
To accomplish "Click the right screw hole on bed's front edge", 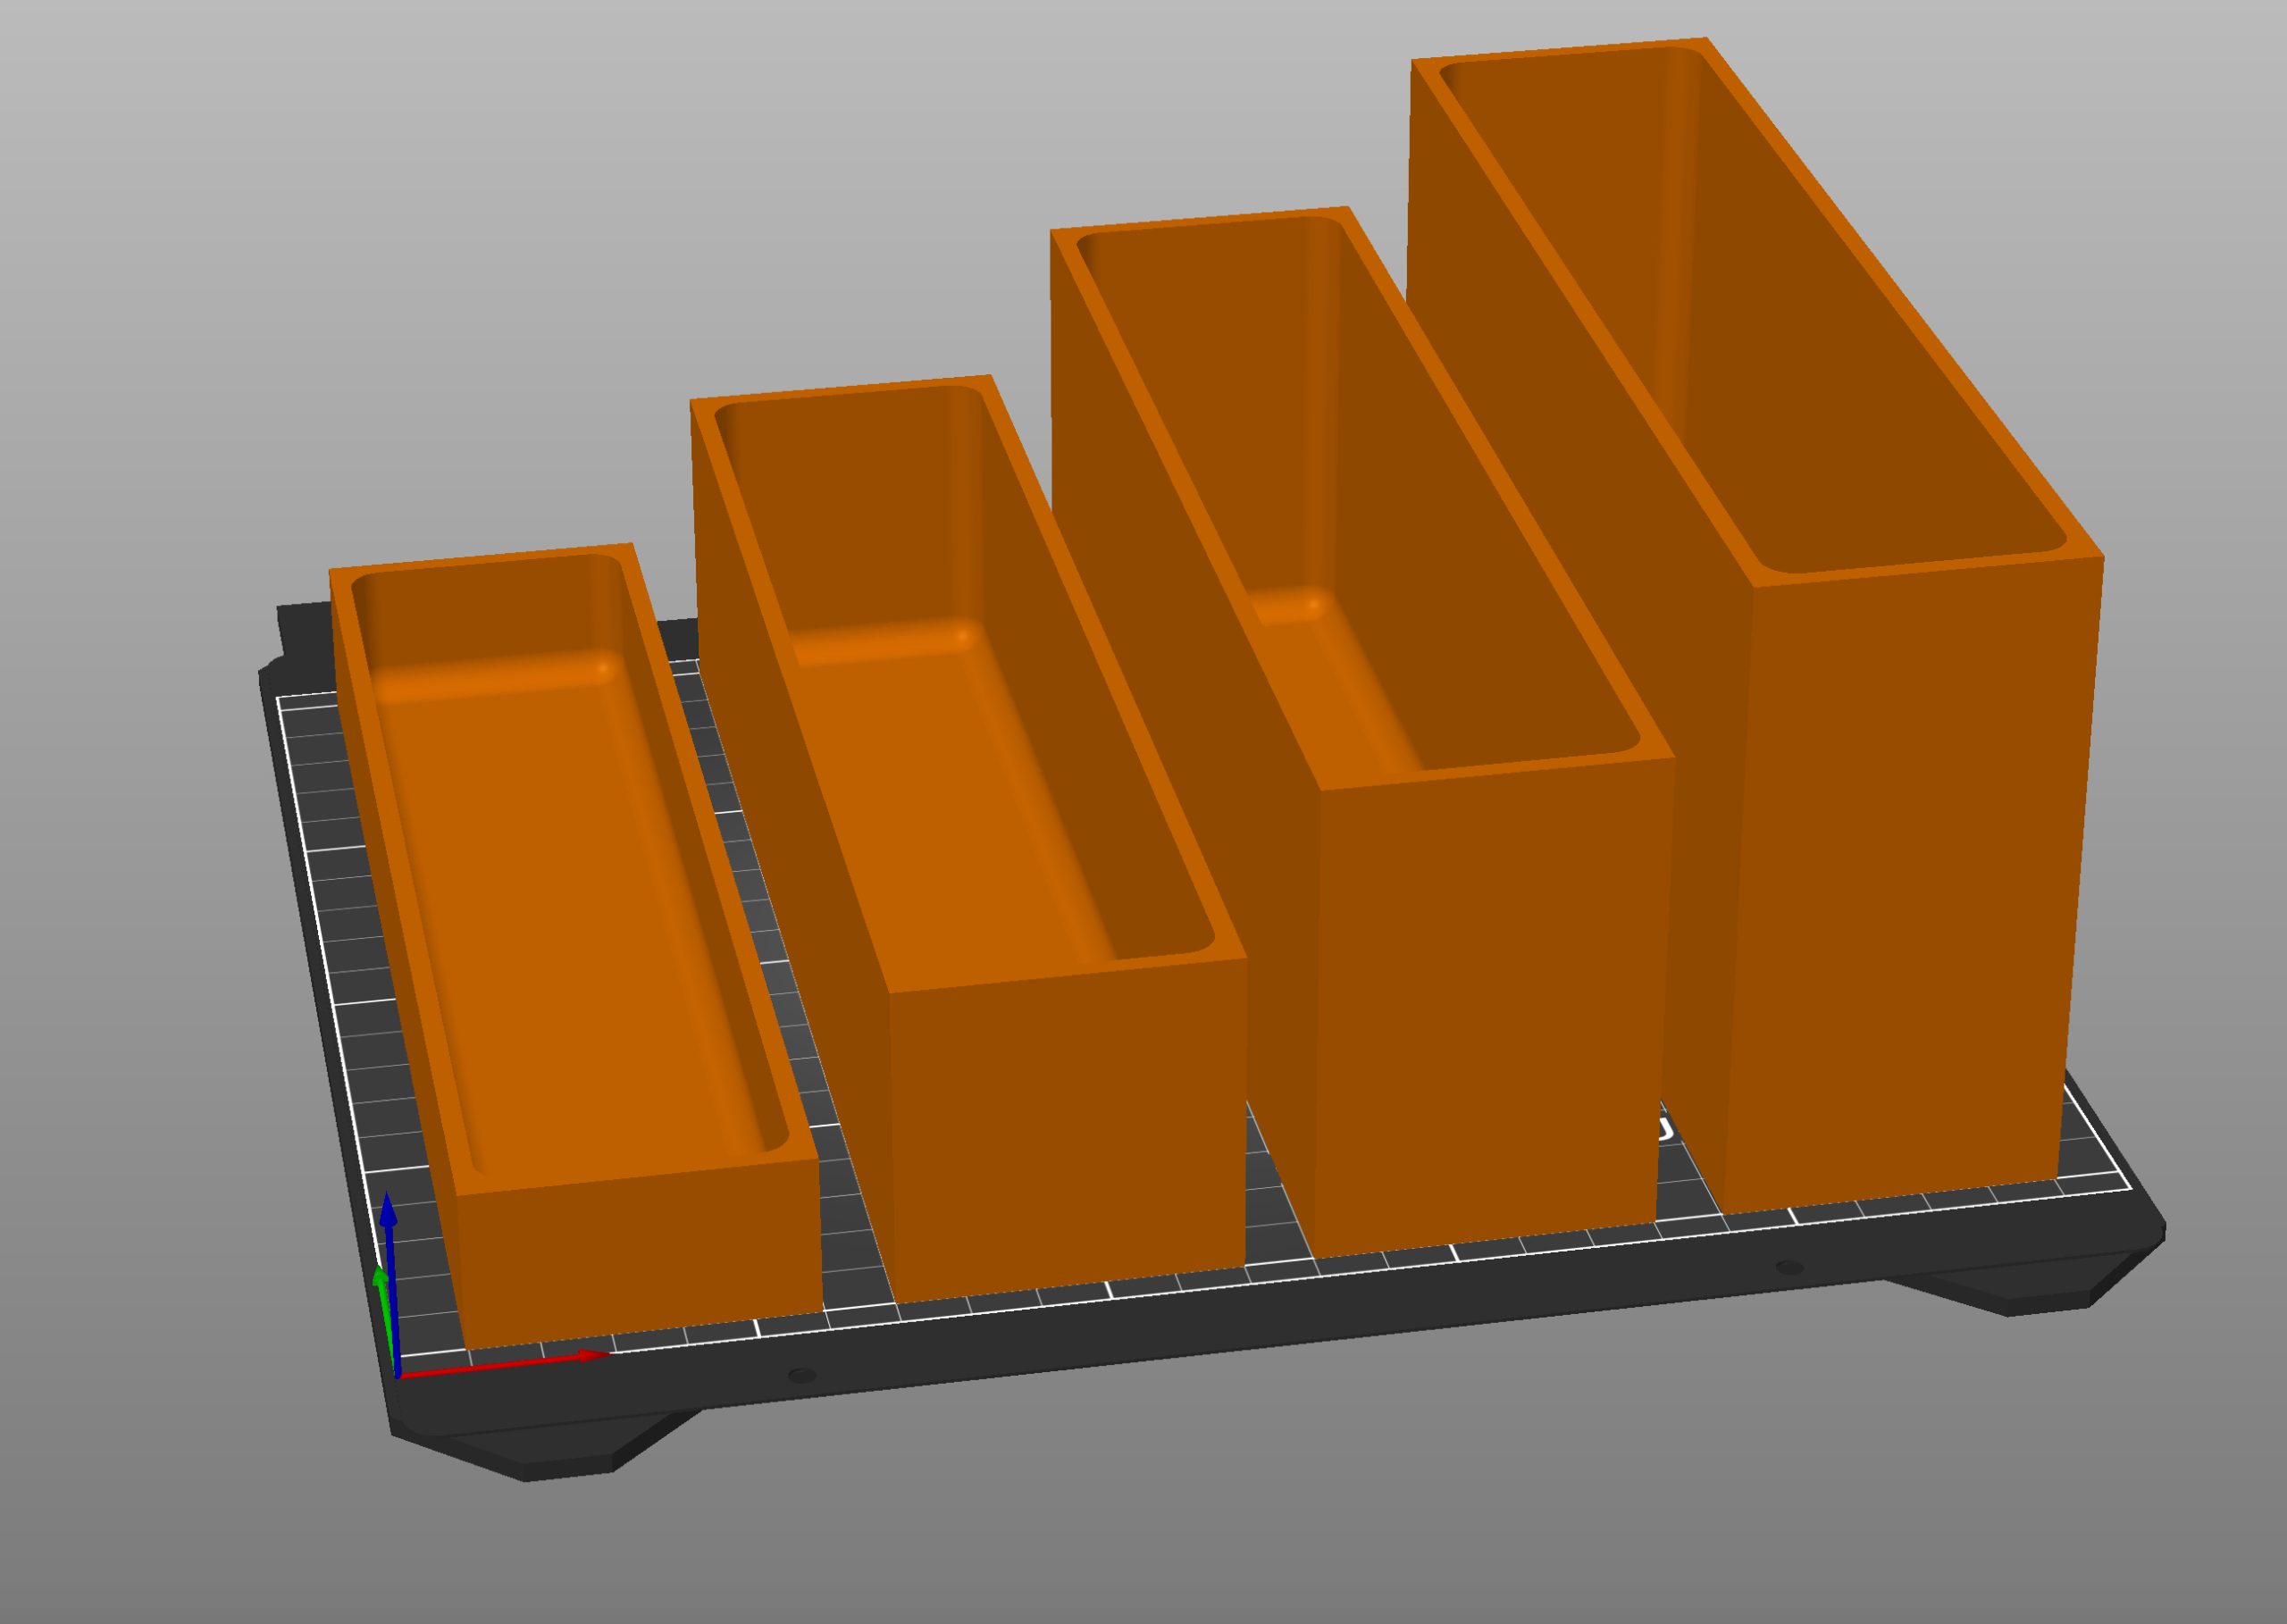I will (1789, 1269).
